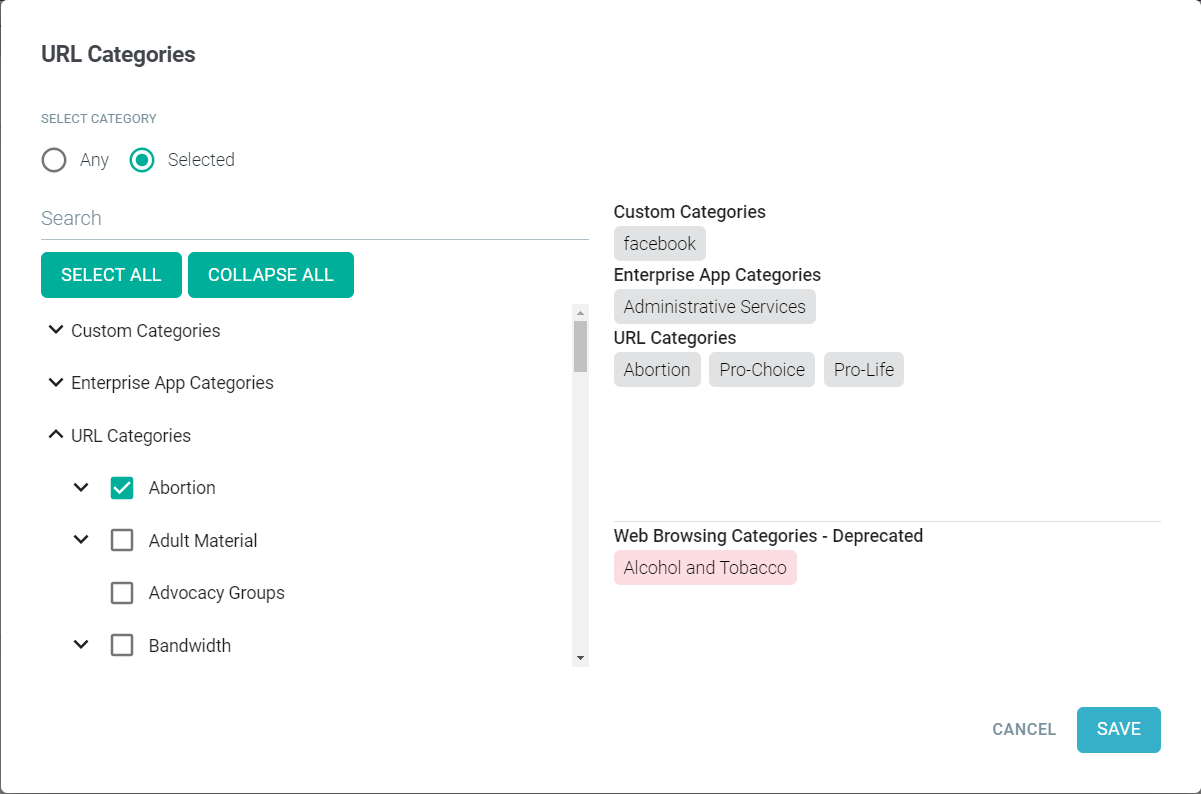1201x794 pixels.
Task: Enable the Advocacy Groups checkbox
Action: 122,593
